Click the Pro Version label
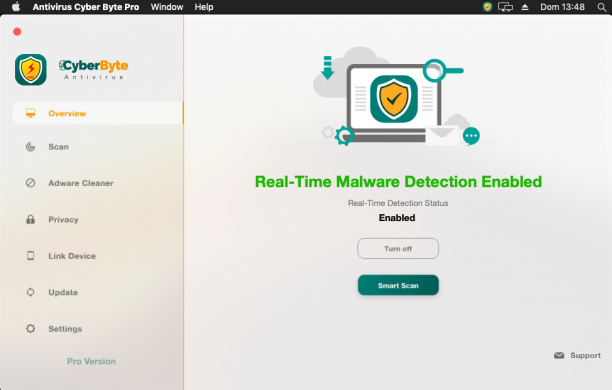This screenshot has height=390, width=612. pos(91,361)
